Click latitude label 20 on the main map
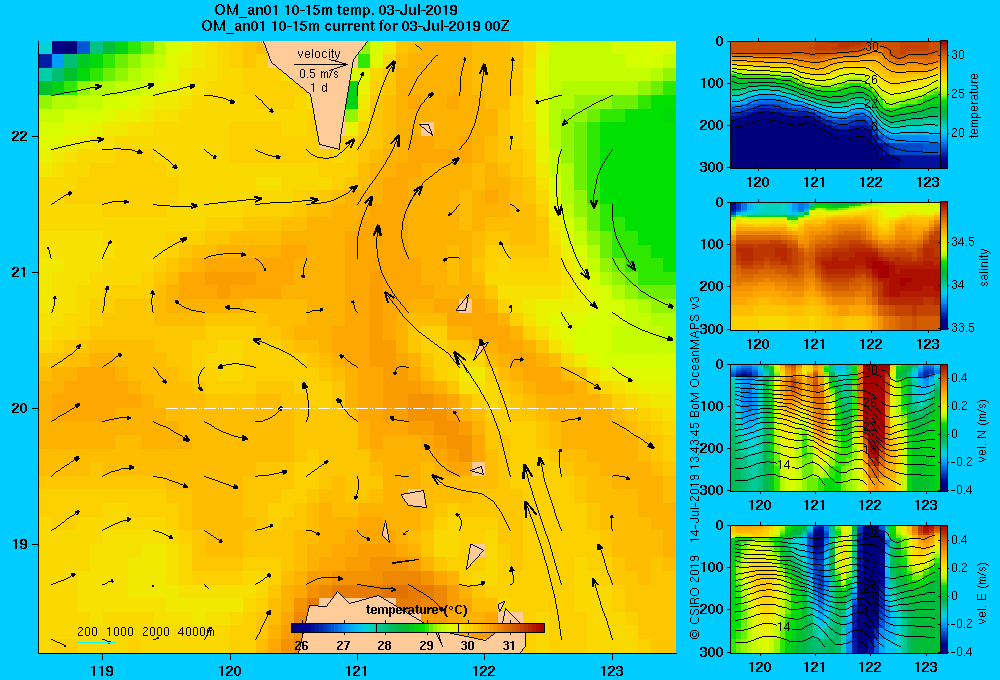Viewport: 1000px width, 680px height. tap(20, 408)
